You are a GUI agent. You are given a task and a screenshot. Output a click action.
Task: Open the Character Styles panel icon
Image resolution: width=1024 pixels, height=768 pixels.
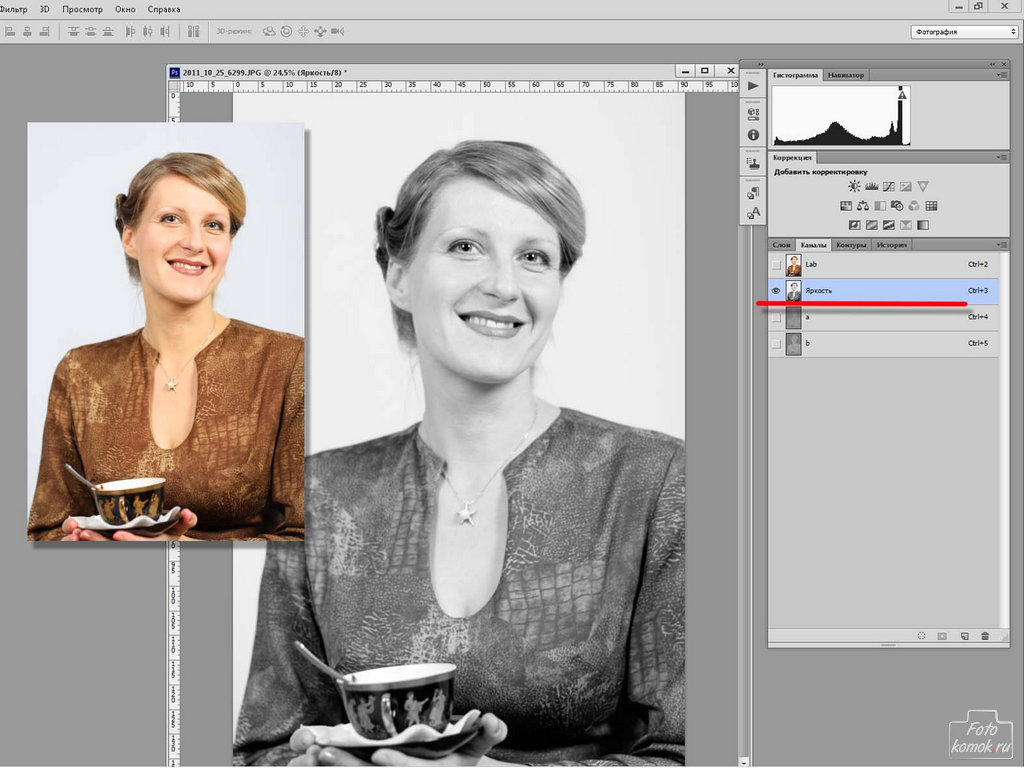753,213
